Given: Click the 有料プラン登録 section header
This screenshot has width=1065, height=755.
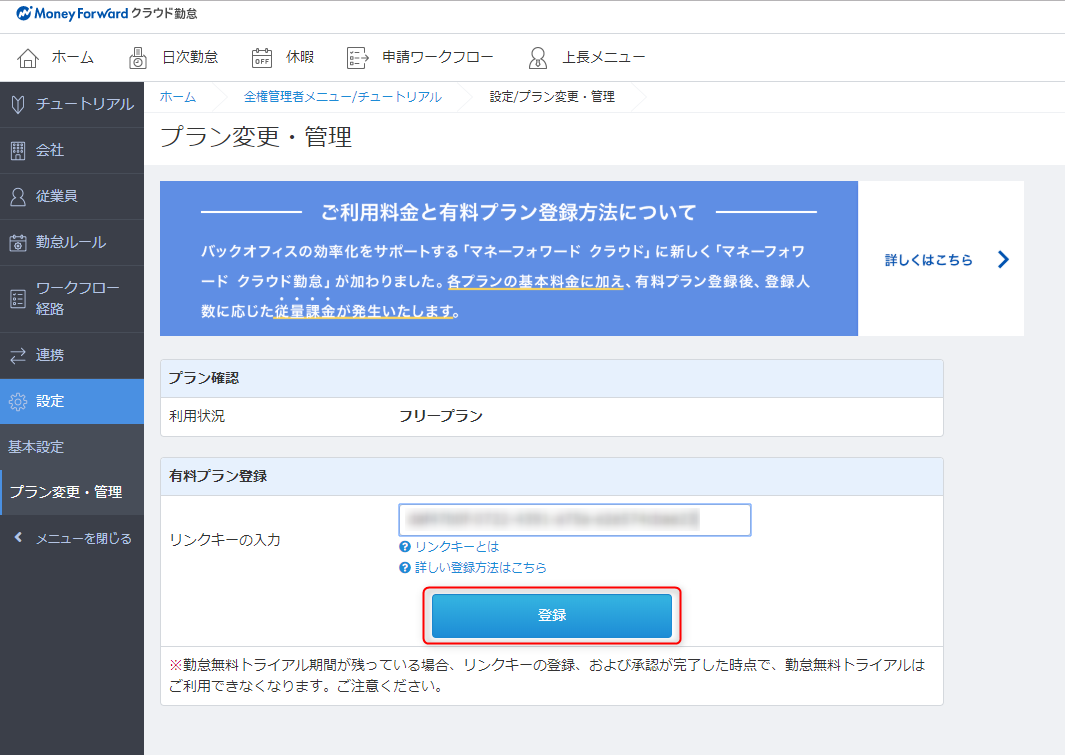Looking at the screenshot, I should point(552,477).
